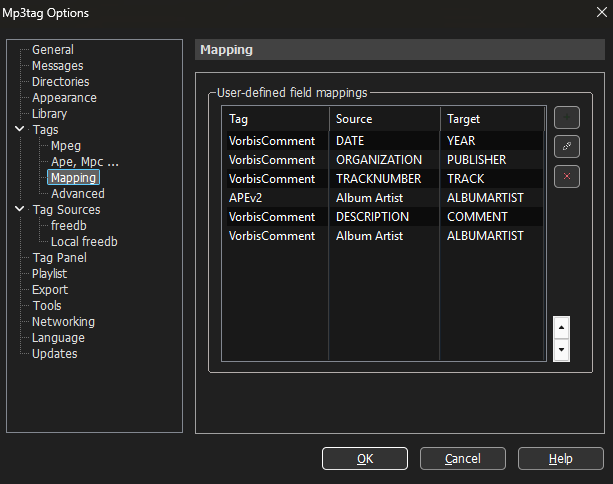Open Help for Mp3tag options
The width and height of the screenshot is (613, 484).
pyautogui.click(x=561, y=458)
